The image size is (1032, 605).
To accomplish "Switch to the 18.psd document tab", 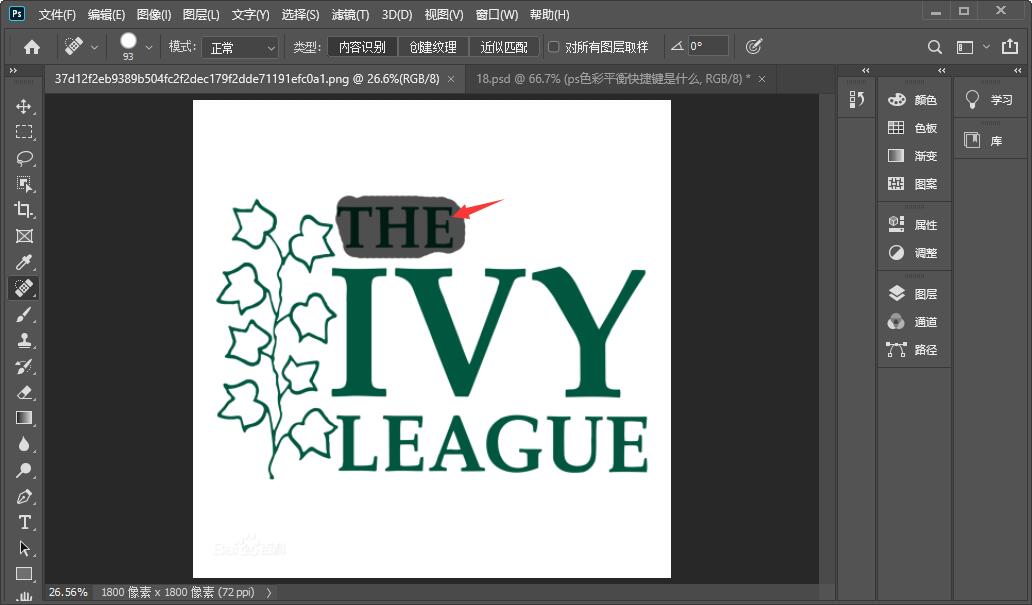I will [x=613, y=79].
